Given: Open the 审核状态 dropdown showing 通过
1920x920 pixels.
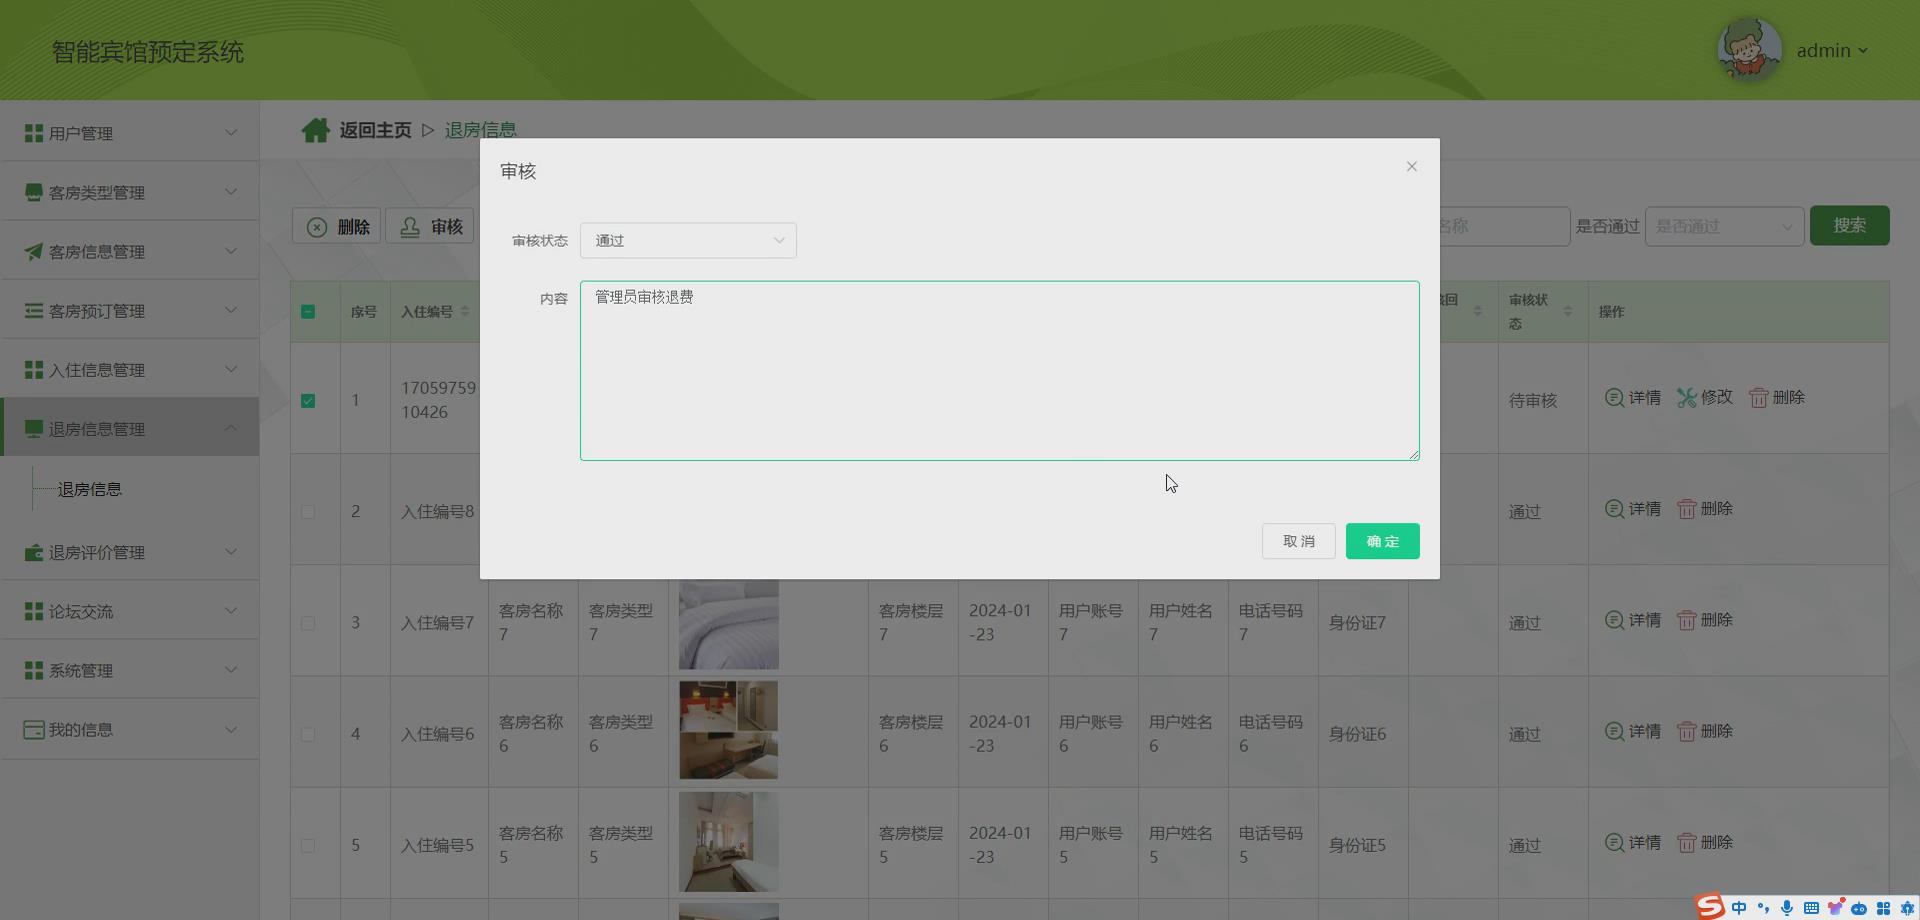Looking at the screenshot, I should 688,240.
